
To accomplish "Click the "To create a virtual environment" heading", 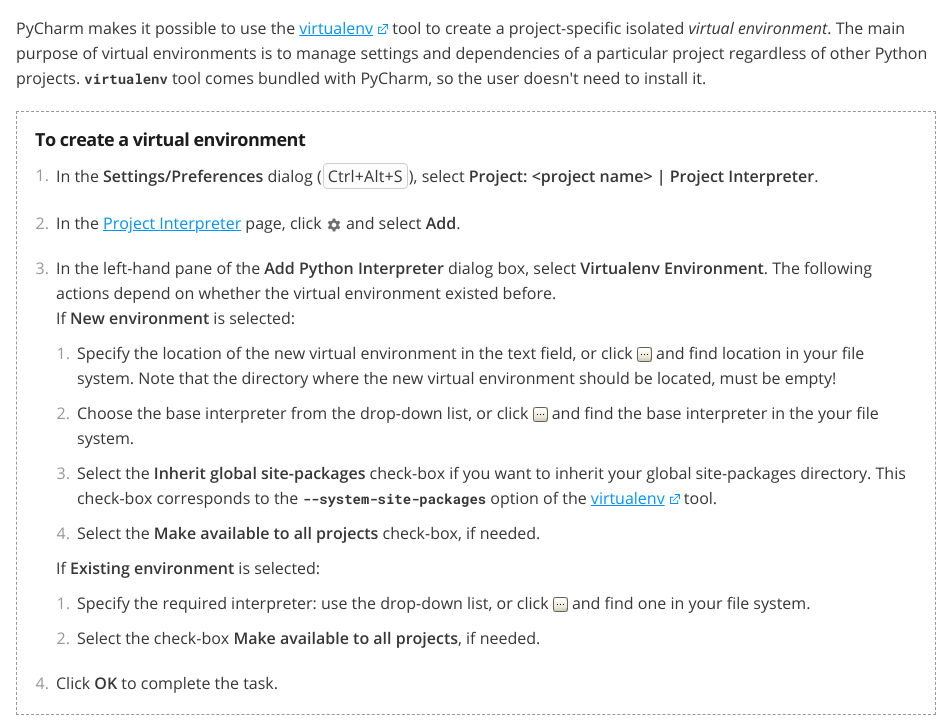I will tap(170, 140).
